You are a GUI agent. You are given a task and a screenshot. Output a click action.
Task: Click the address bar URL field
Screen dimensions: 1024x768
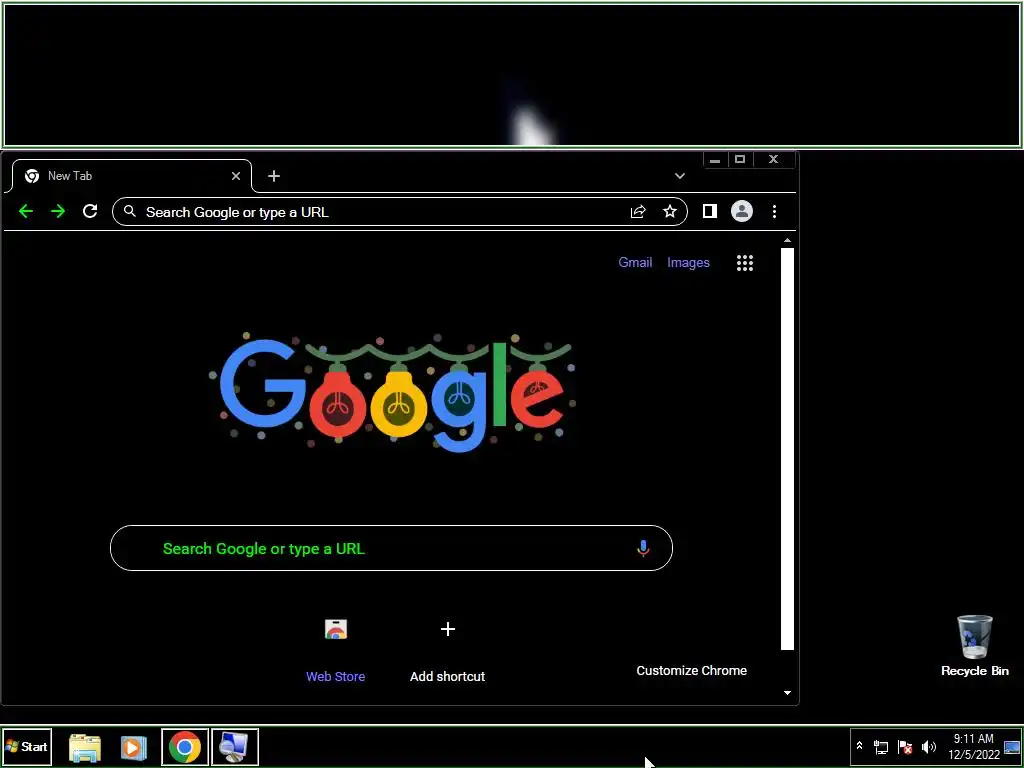point(400,212)
